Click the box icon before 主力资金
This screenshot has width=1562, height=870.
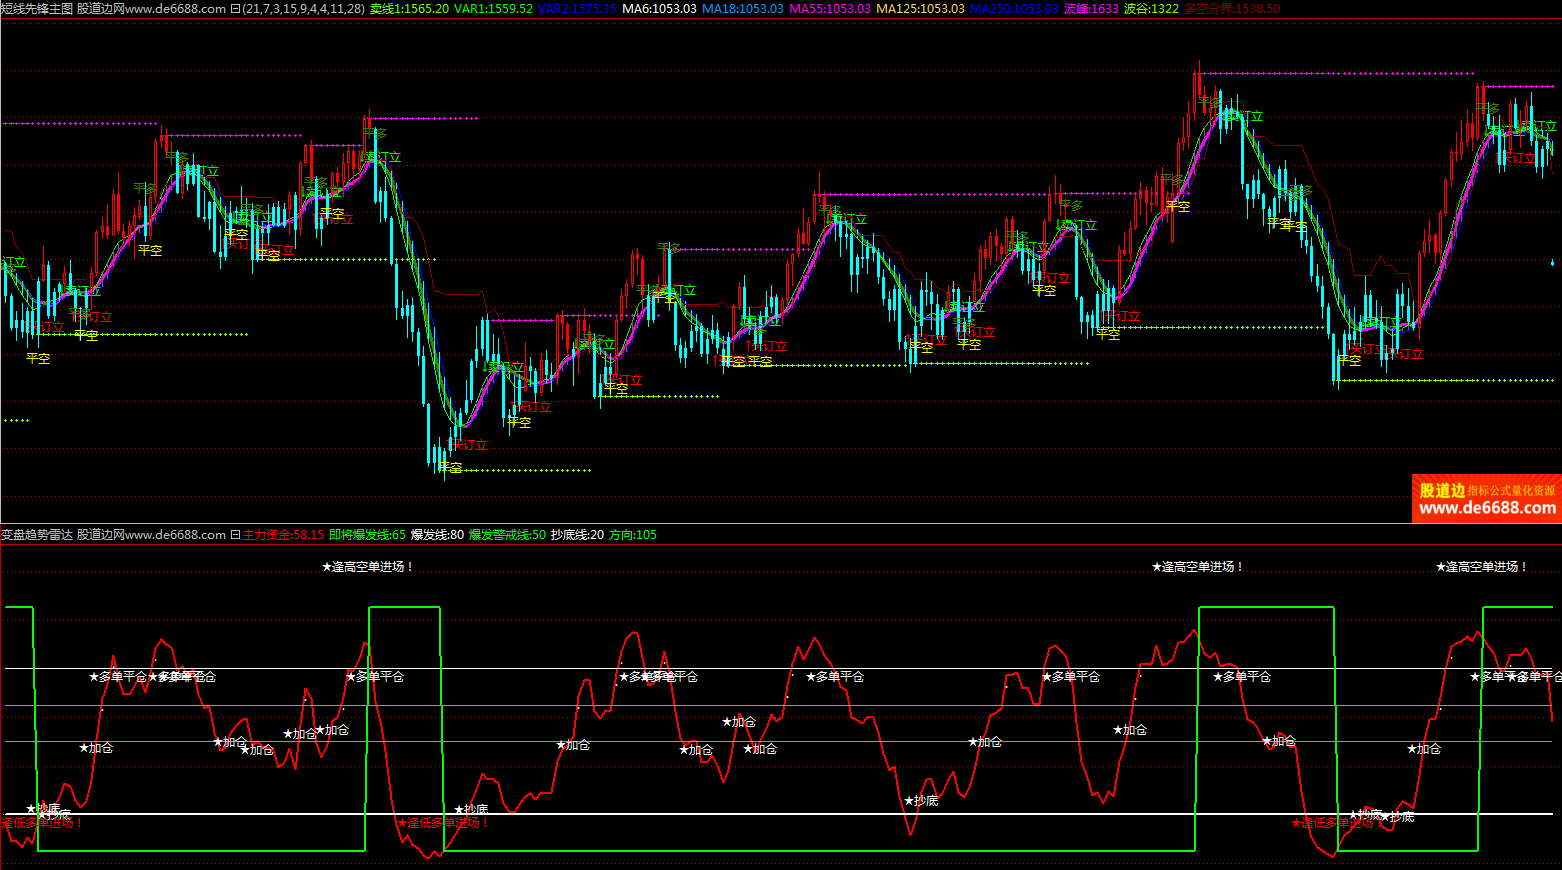236,535
